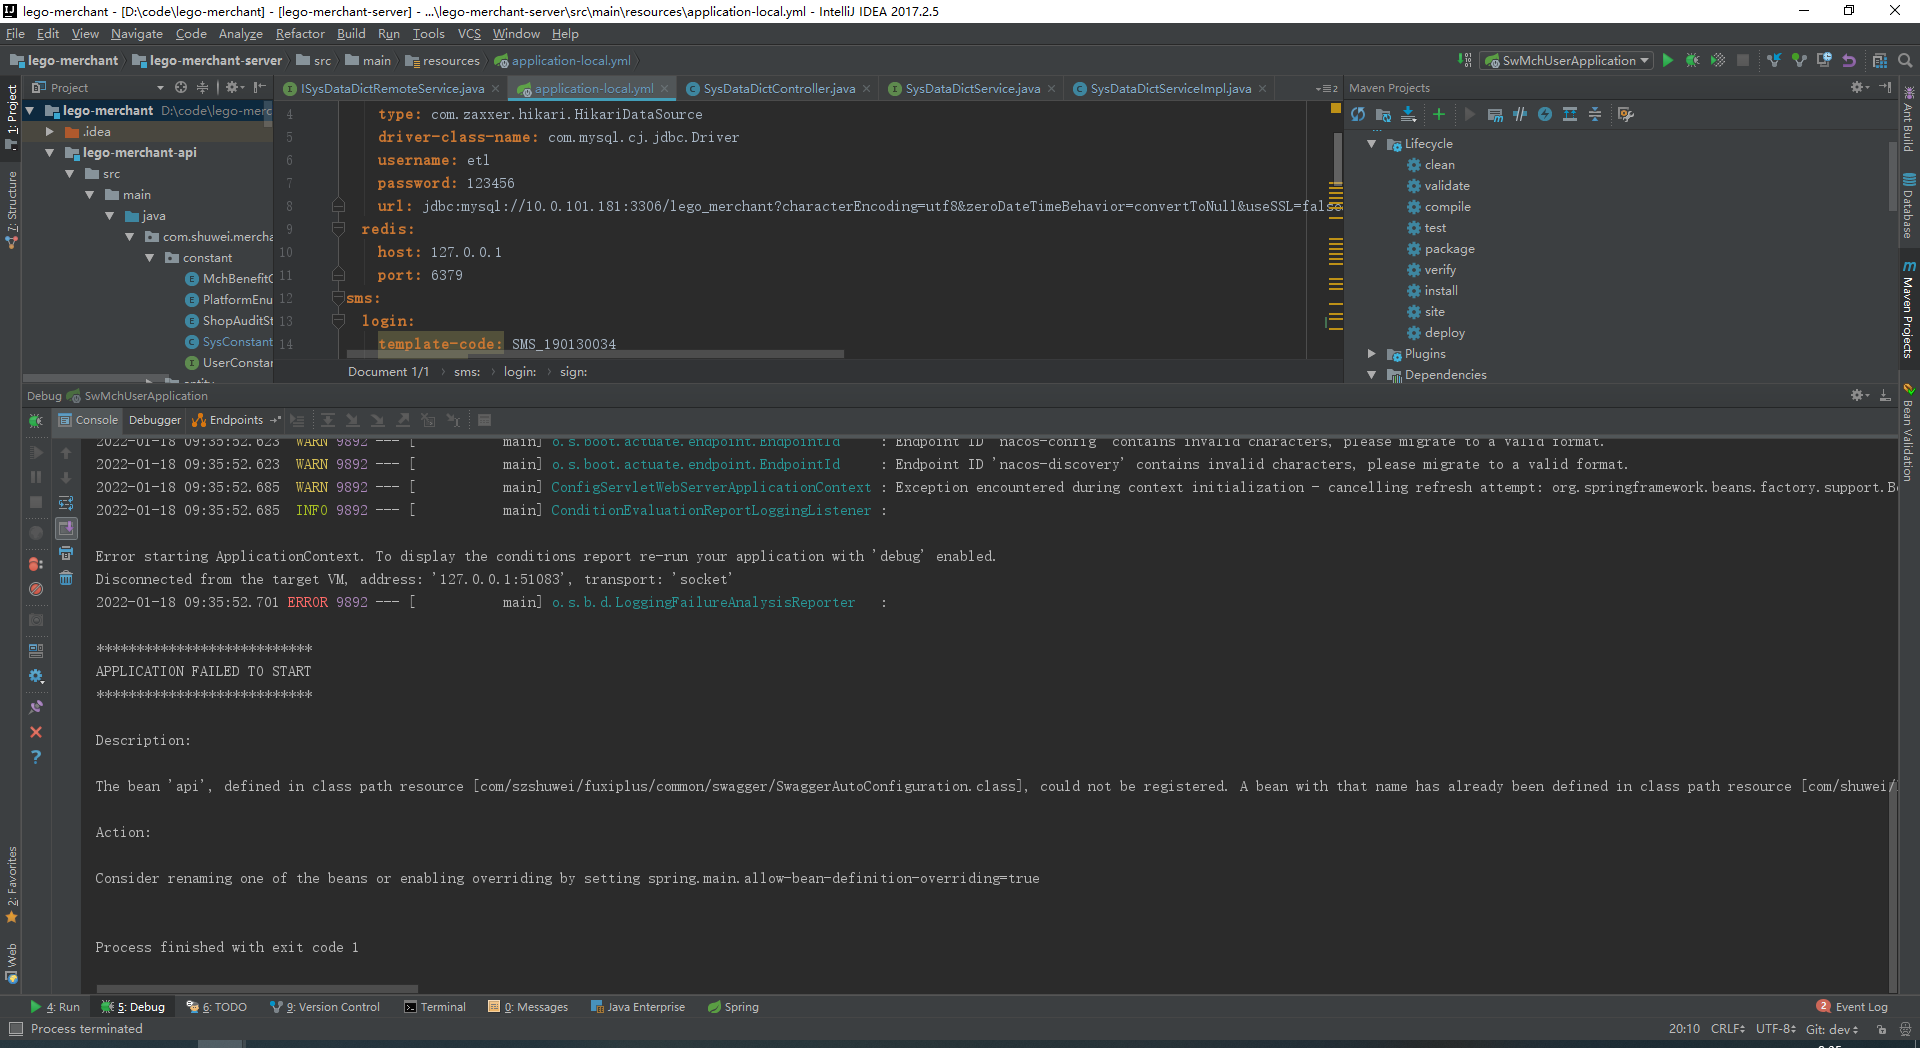Viewport: 1920px width, 1048px height.
Task: Open 6: TODO tool window
Action: click(216, 1007)
